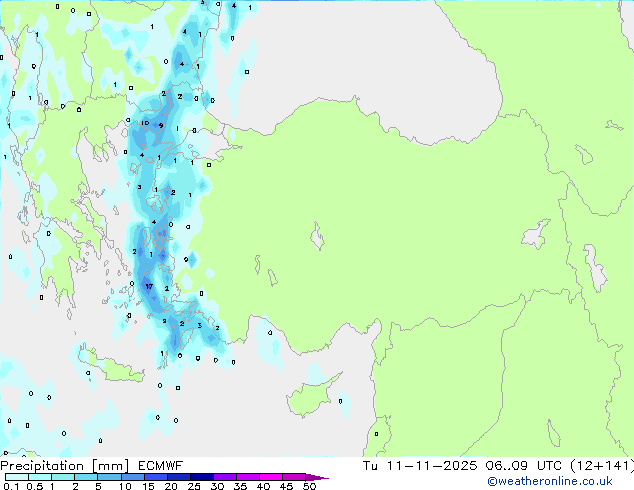The width and height of the screenshot is (634, 490).
Task: Click the '45' legend scale label
Action: click(x=286, y=486)
